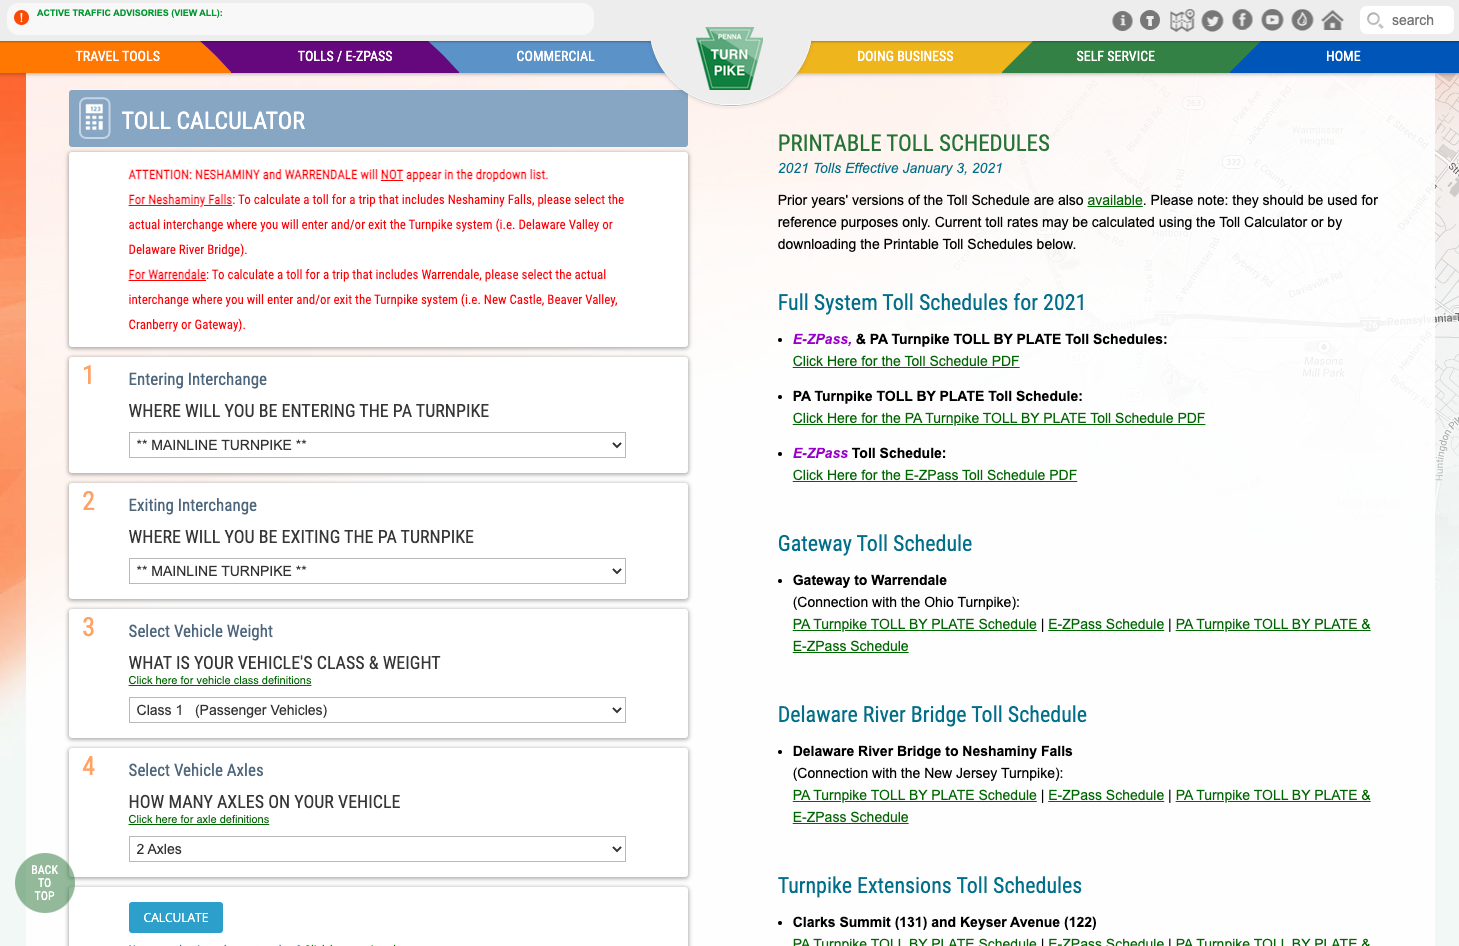Viewport: 1459px width, 946px height.
Task: Open the E-ZPass Toll Schedule PDF link
Action: (935, 475)
